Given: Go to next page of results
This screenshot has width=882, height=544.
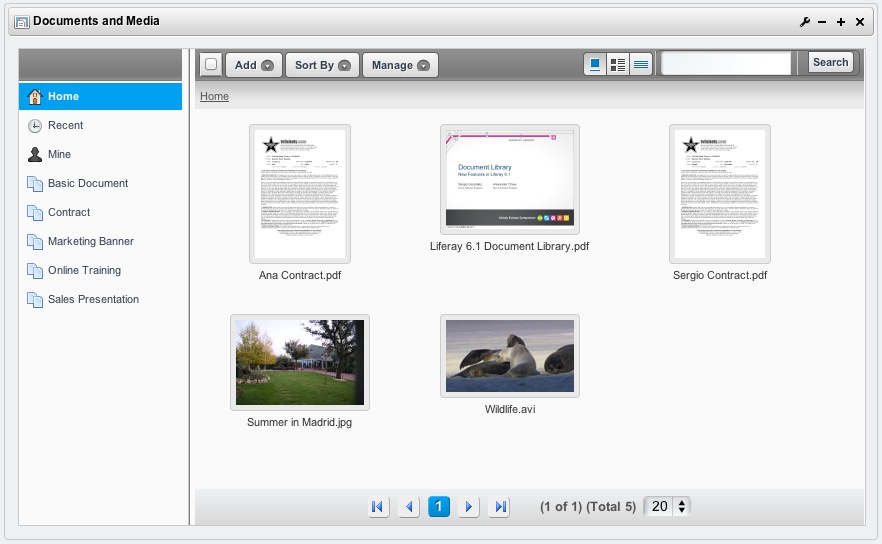Looking at the screenshot, I should [469, 507].
